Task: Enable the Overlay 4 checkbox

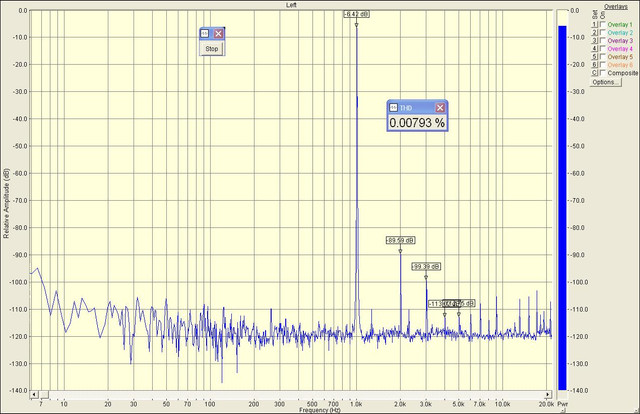Action: point(602,49)
